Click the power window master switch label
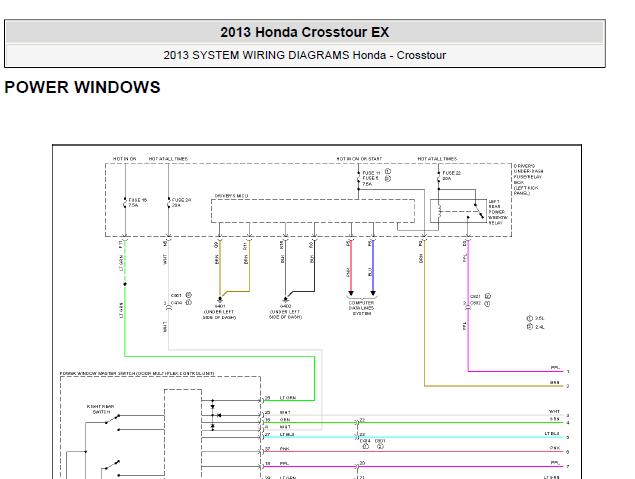635x479 pixels. point(137,373)
